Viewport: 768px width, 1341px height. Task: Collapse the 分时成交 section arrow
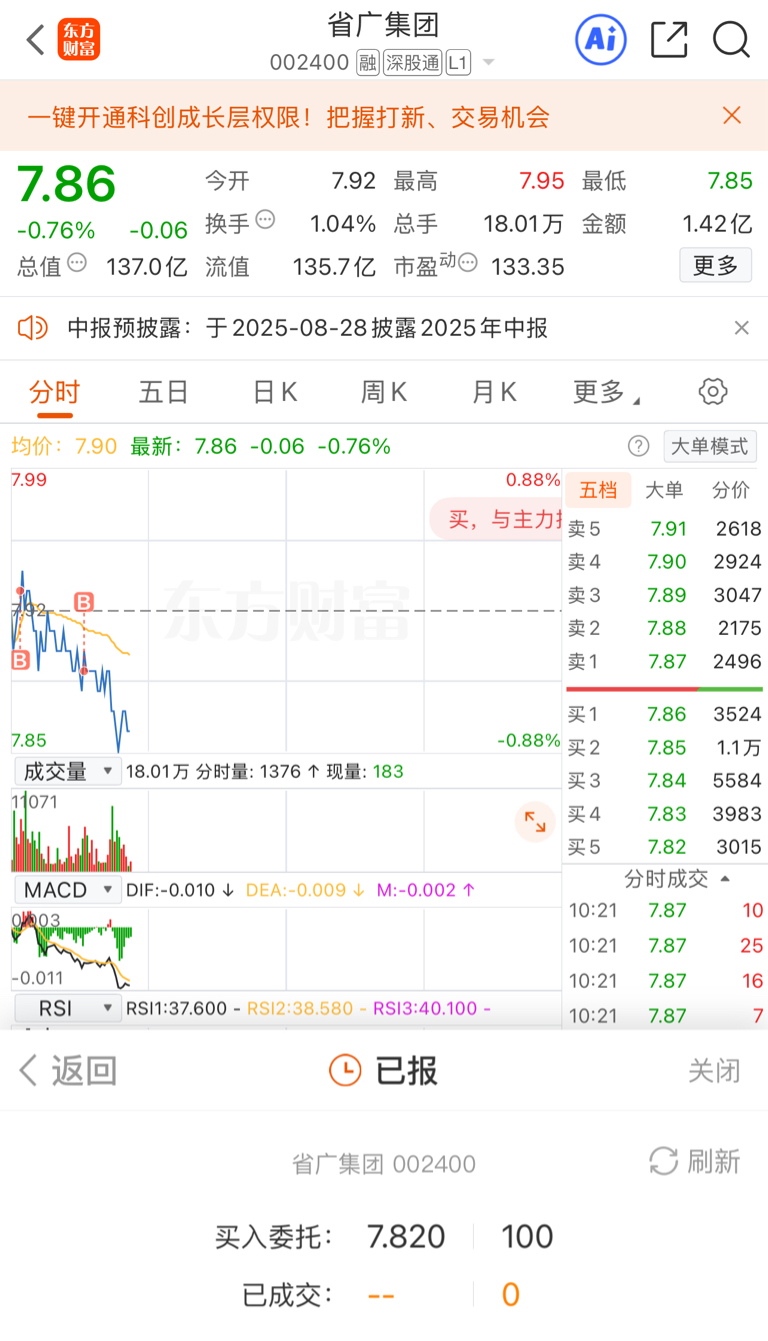[725, 879]
